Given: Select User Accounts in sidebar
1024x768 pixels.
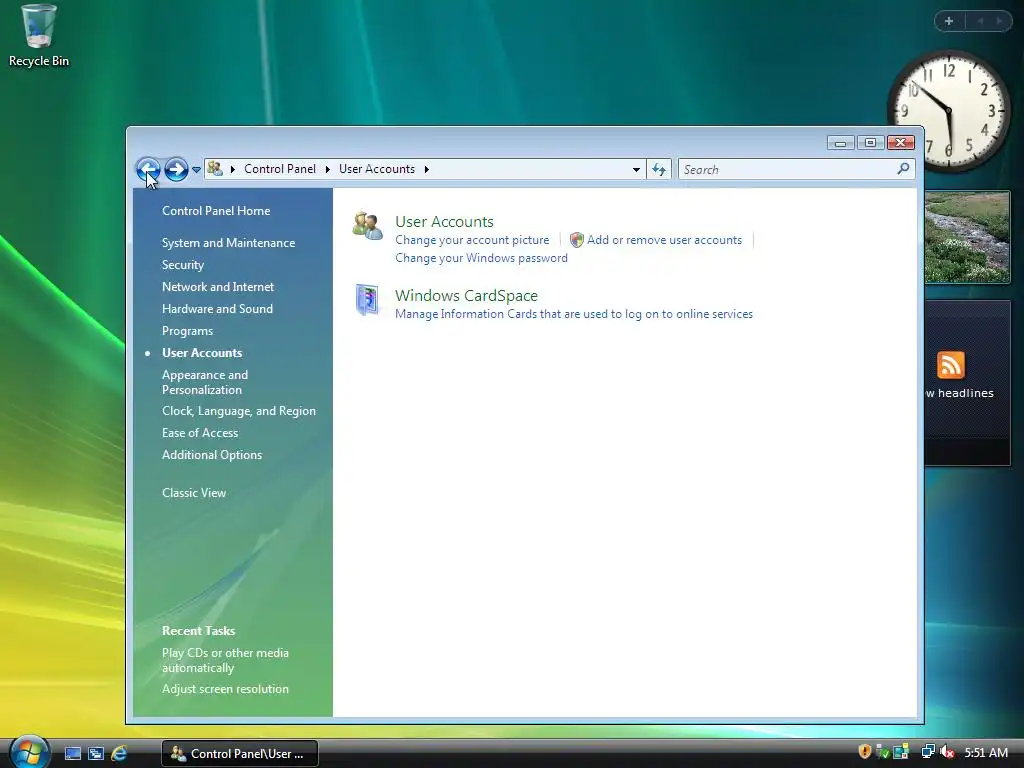Looking at the screenshot, I should click(x=202, y=353).
